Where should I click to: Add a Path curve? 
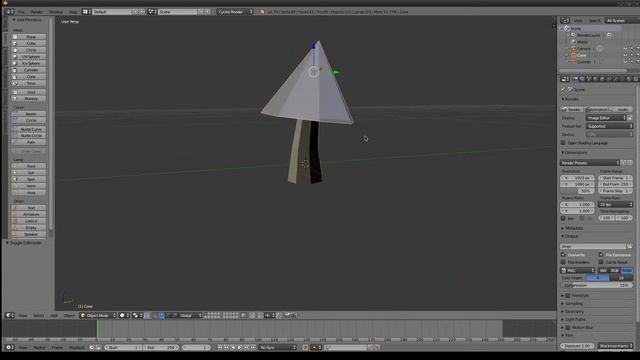pos(29,142)
